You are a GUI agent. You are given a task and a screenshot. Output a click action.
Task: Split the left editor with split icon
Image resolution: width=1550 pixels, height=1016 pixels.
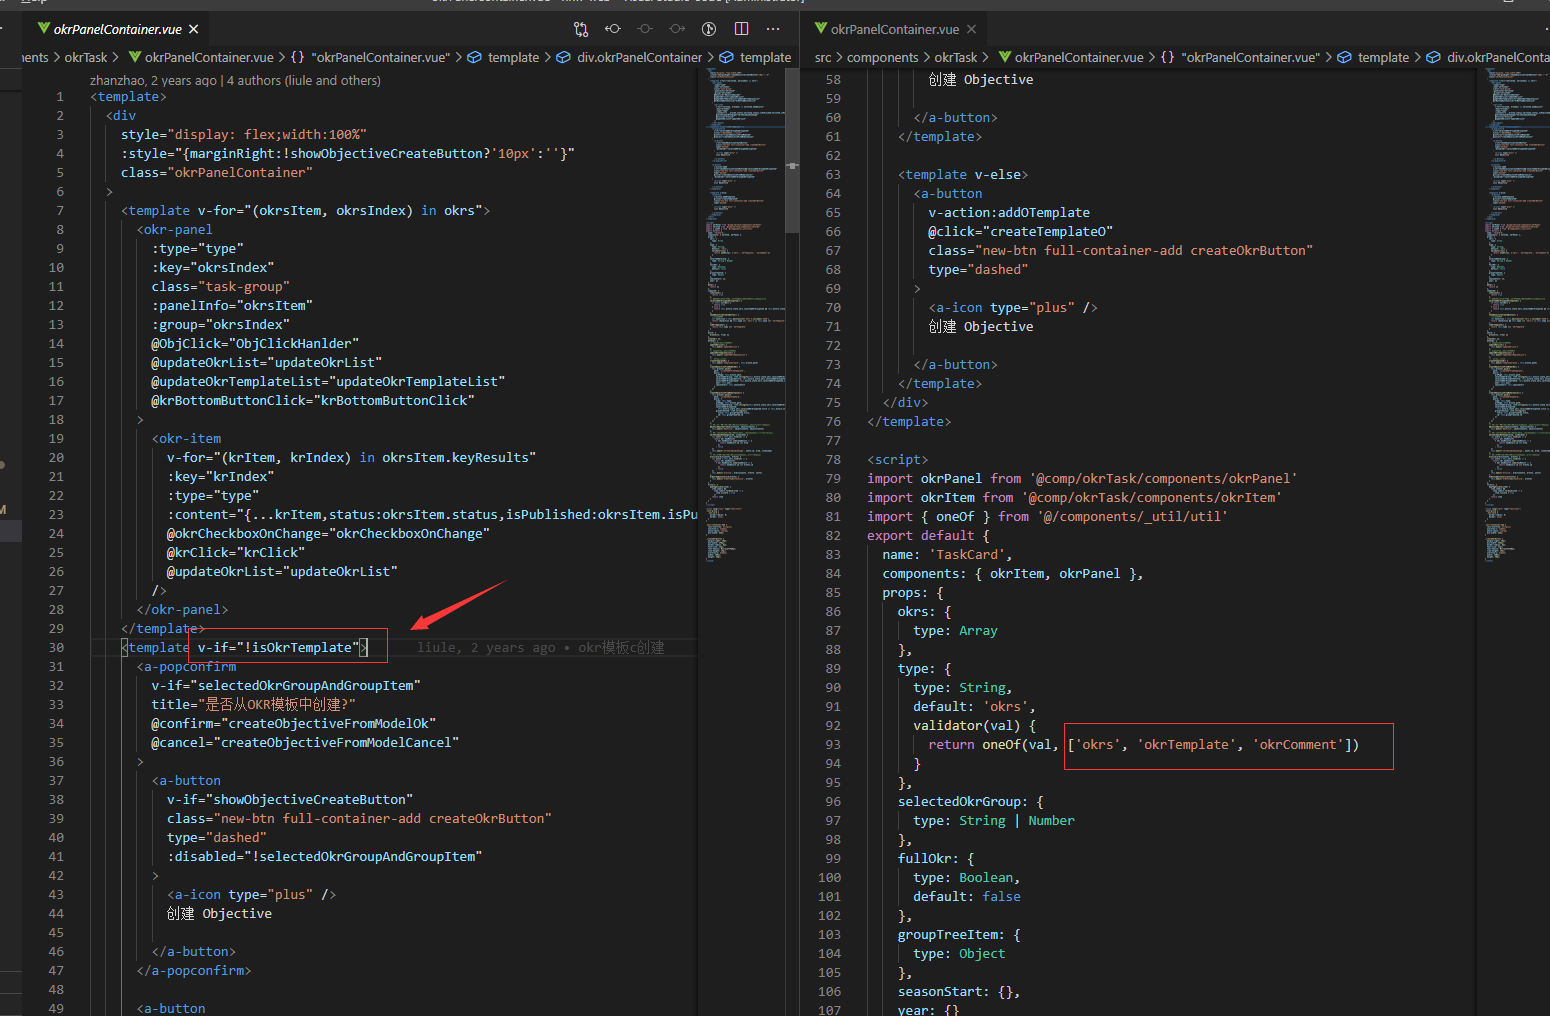(x=741, y=29)
